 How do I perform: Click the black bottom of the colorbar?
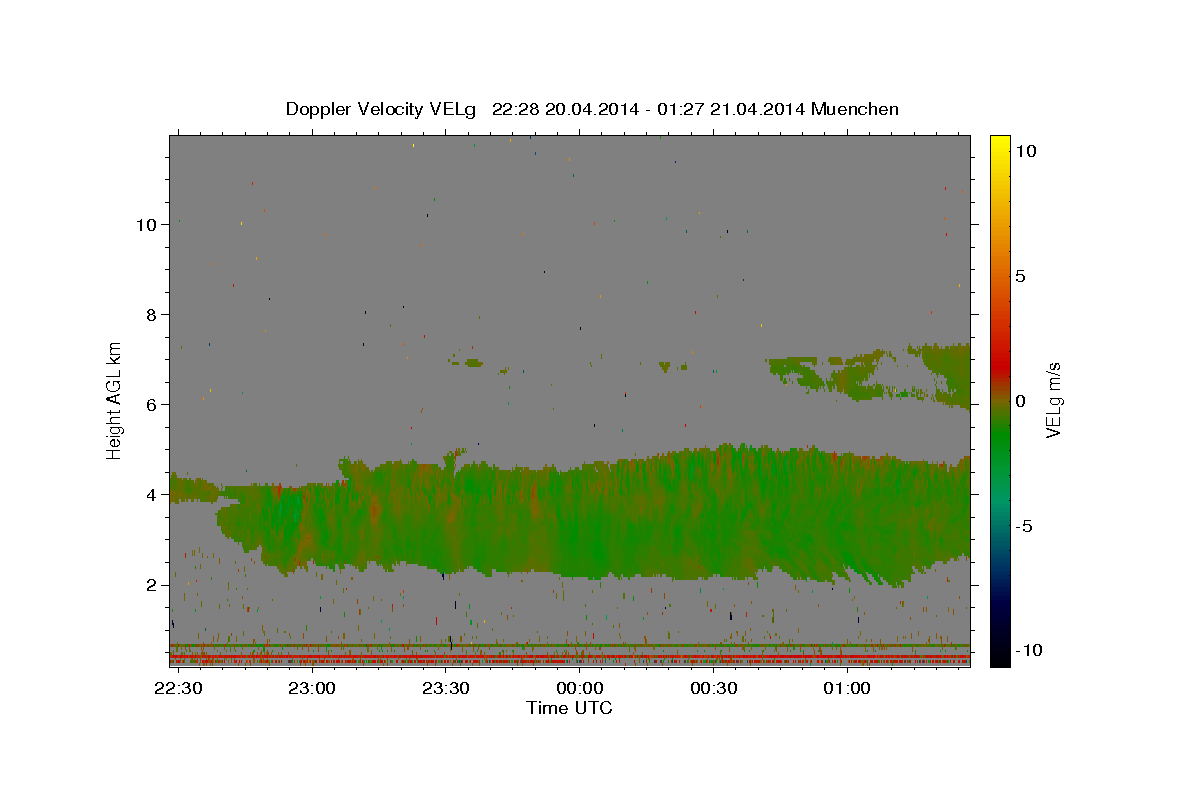point(999,658)
